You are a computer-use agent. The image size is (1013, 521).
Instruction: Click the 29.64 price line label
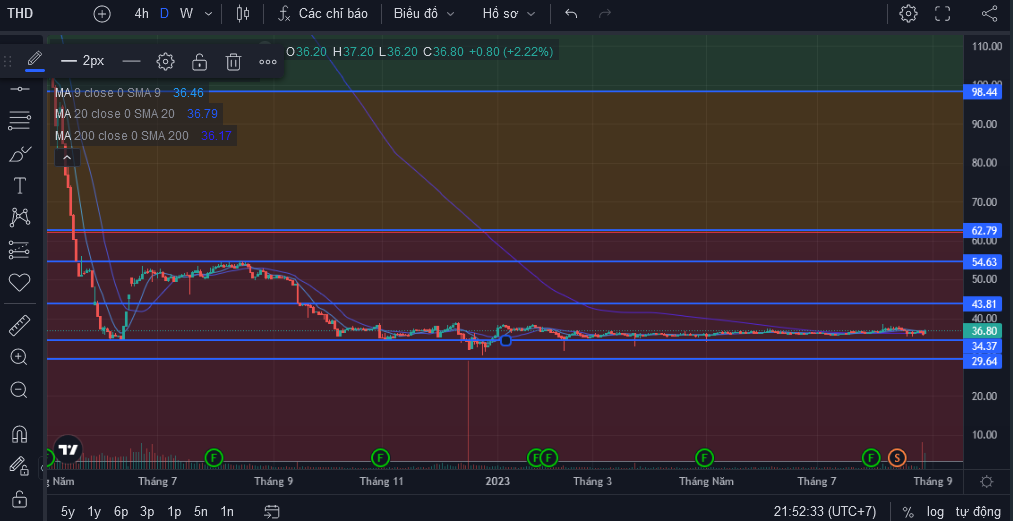tap(984, 361)
